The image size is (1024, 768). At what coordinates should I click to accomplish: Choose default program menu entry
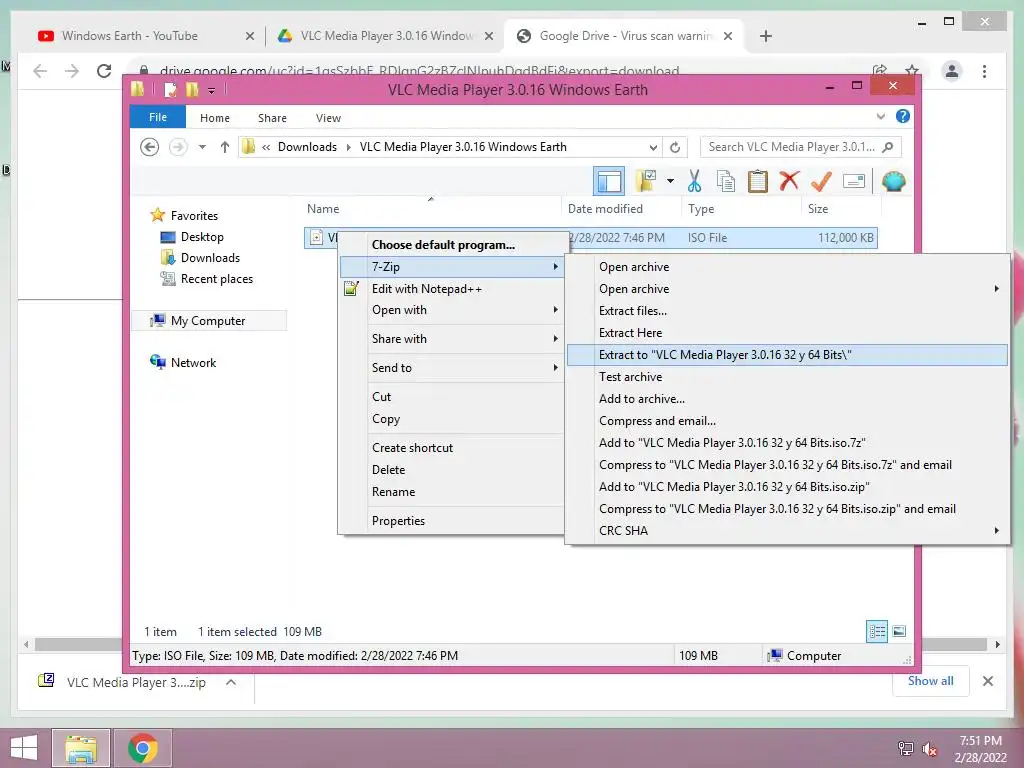(443, 245)
